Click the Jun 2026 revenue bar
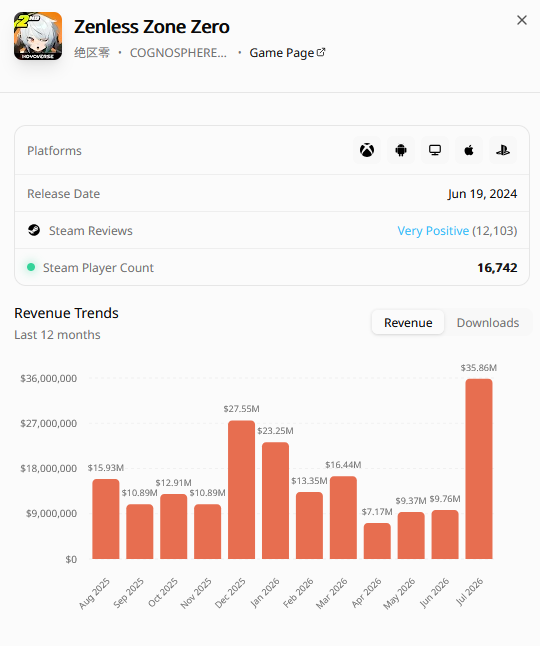 [x=445, y=534]
